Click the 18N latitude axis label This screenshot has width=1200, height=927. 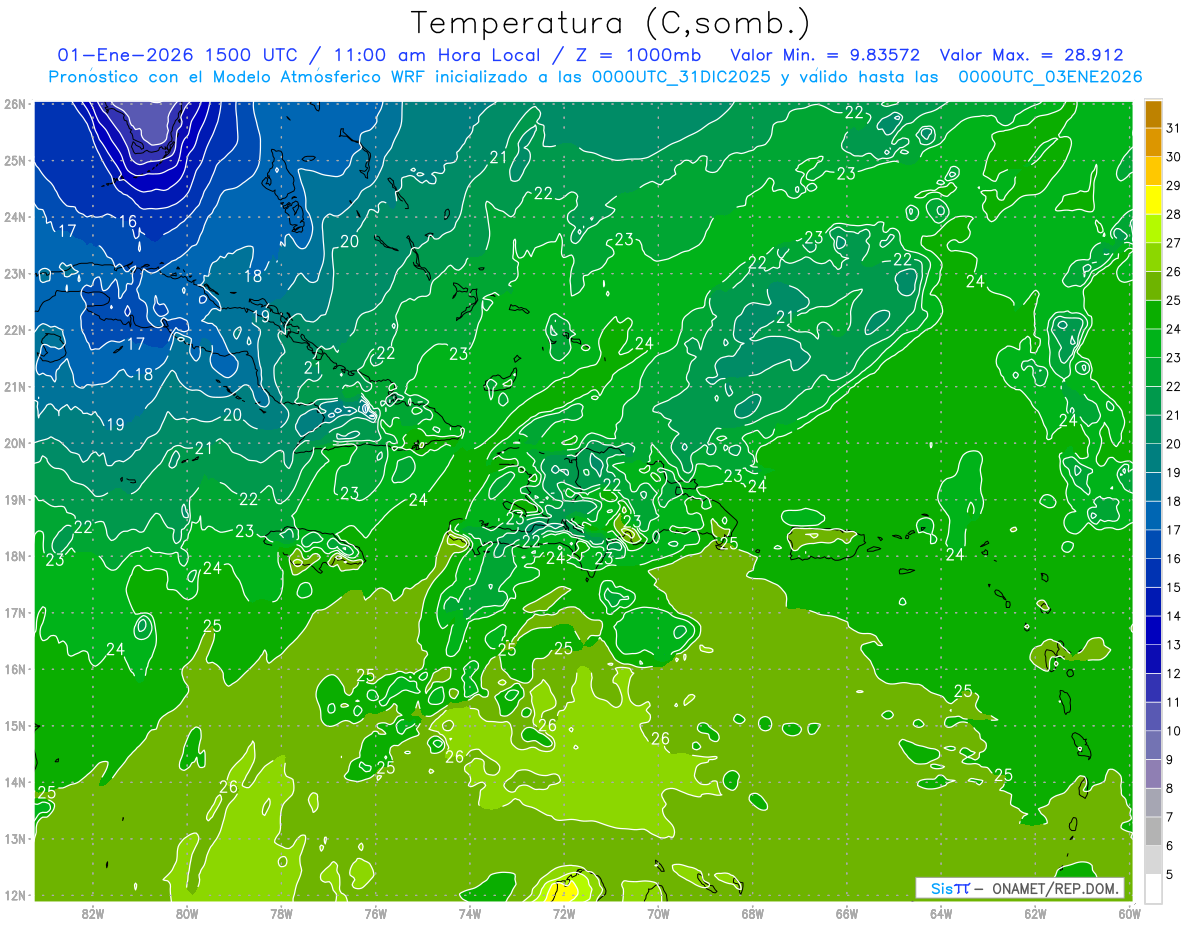(15, 556)
